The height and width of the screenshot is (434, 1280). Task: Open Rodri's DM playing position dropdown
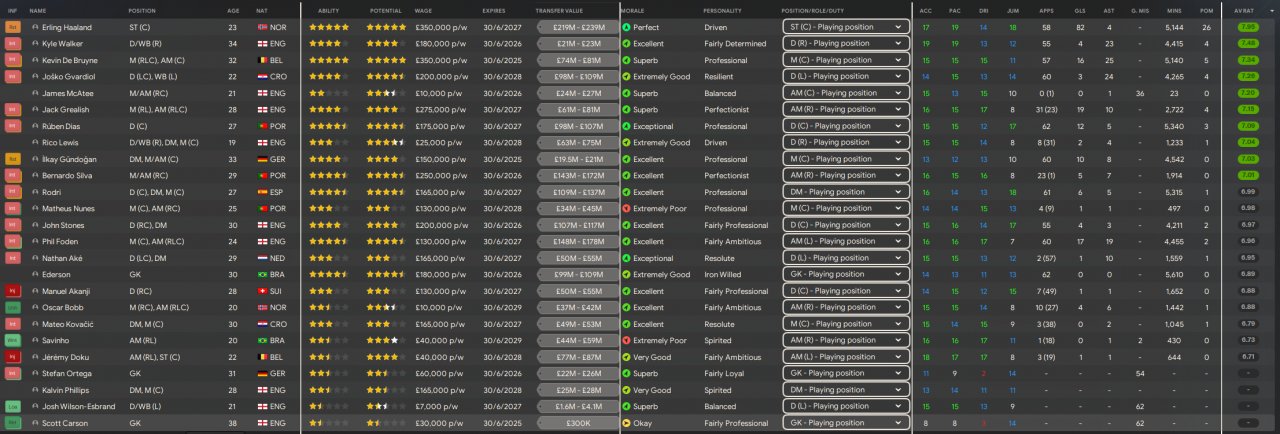pos(846,192)
